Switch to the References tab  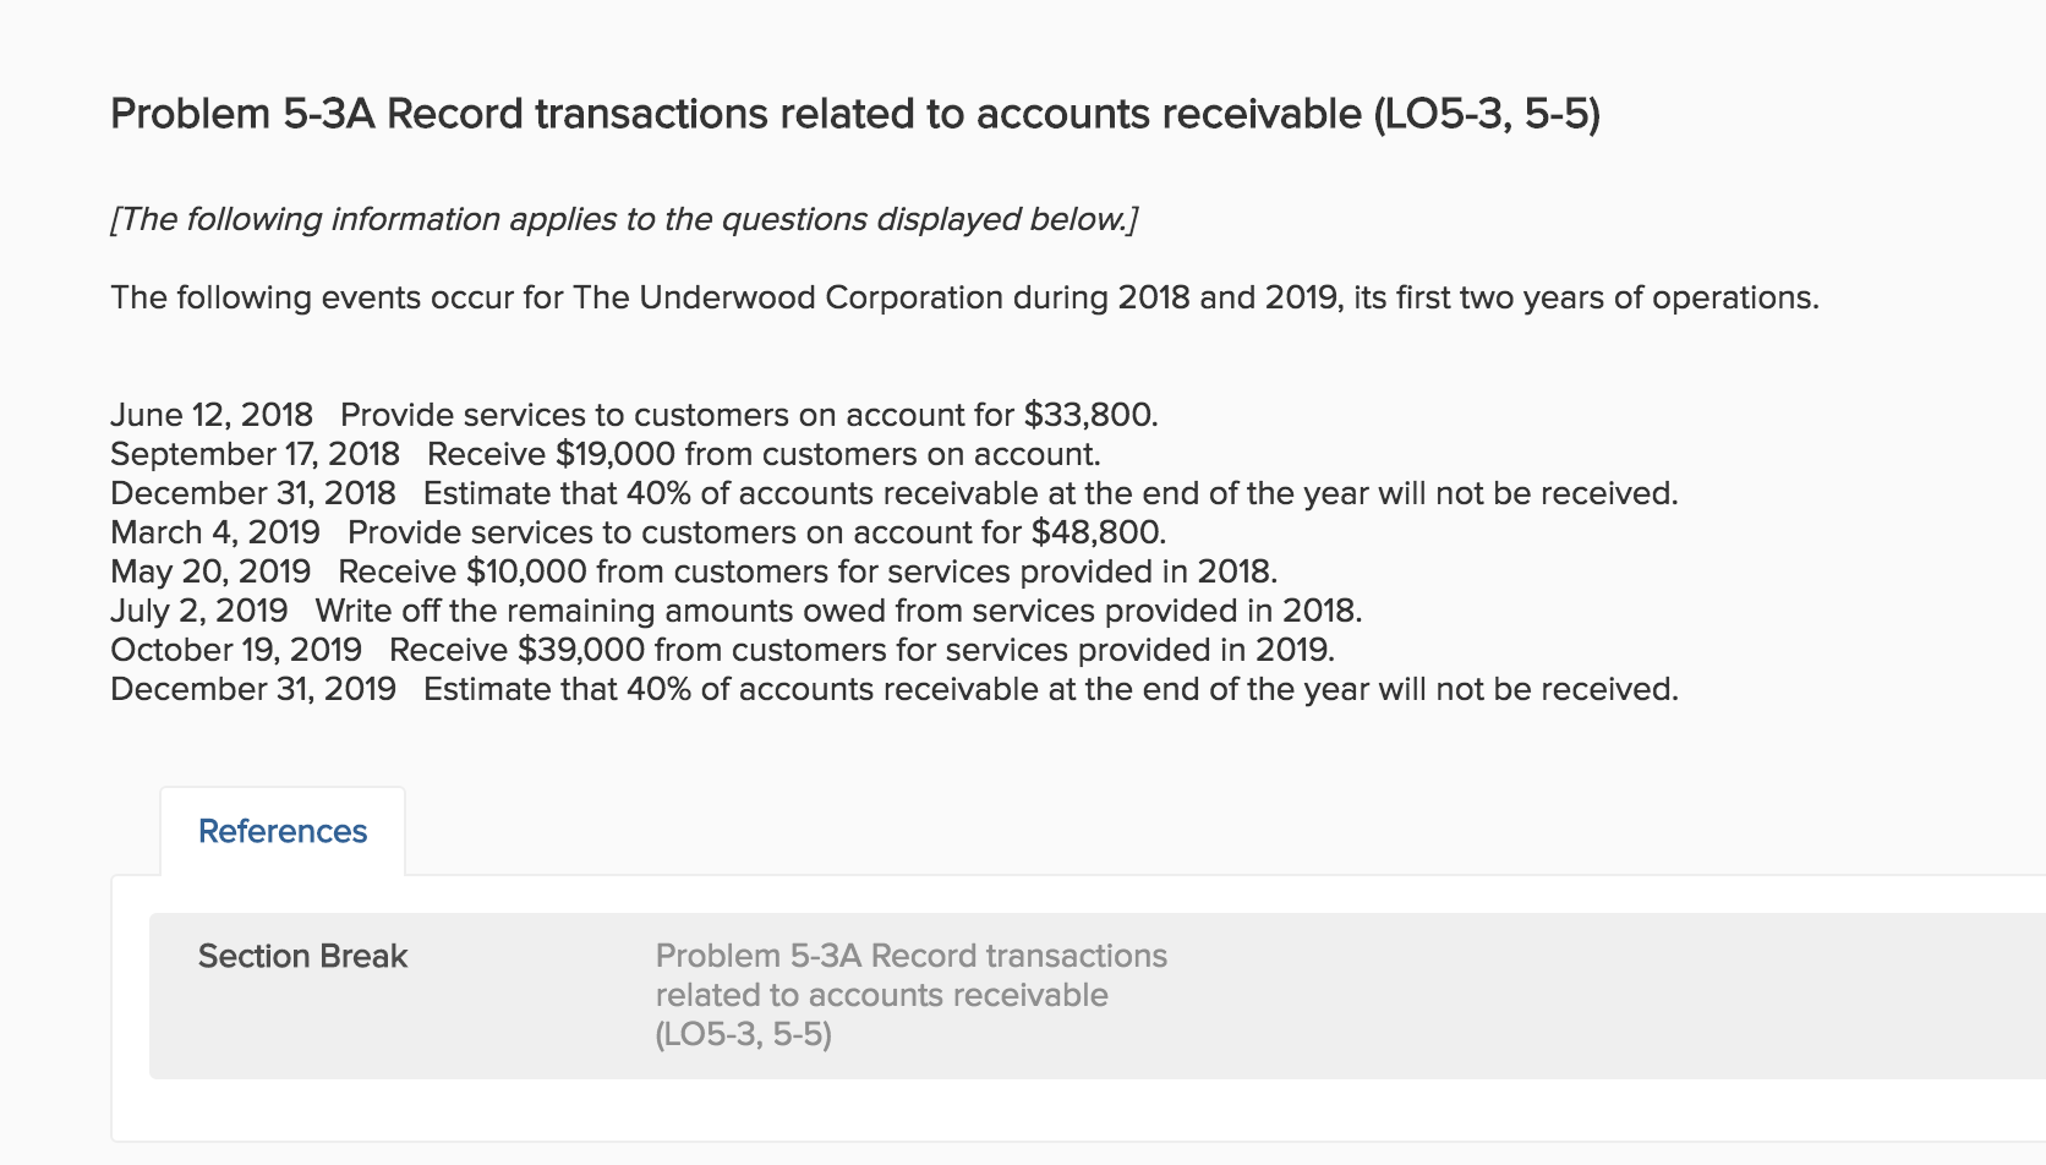283,830
